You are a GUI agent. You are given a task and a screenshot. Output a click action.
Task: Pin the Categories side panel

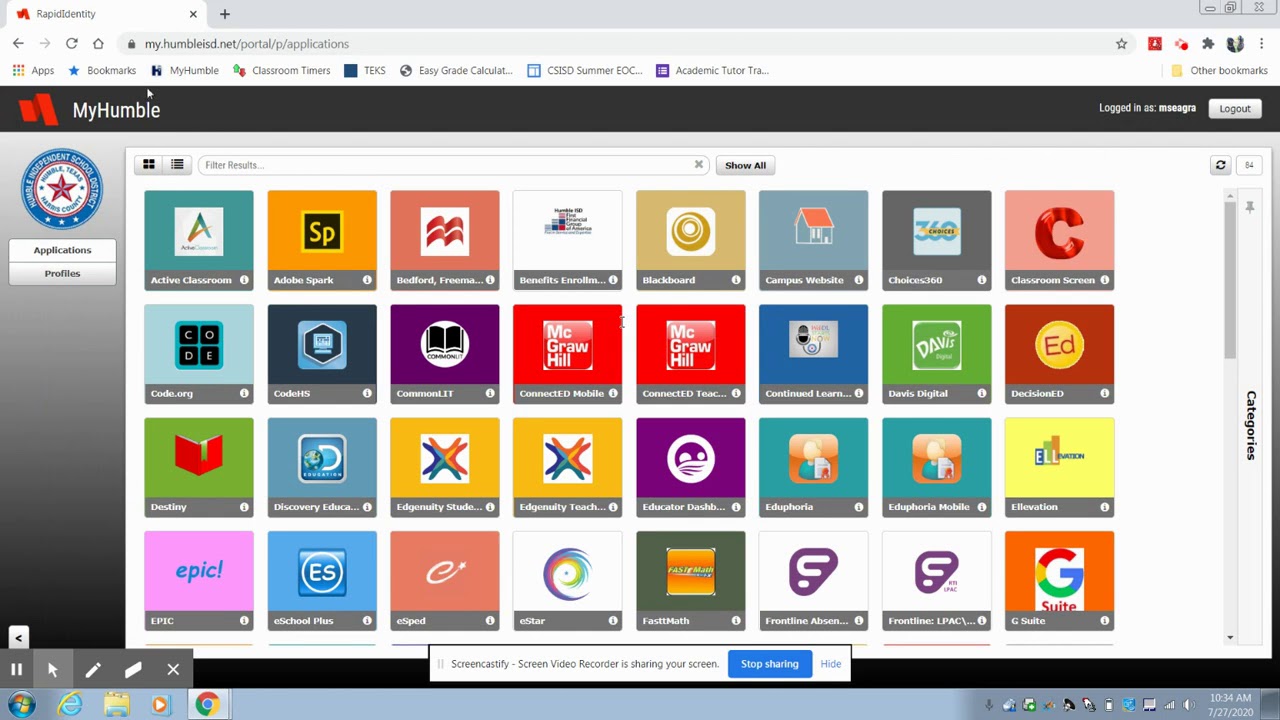point(1250,207)
